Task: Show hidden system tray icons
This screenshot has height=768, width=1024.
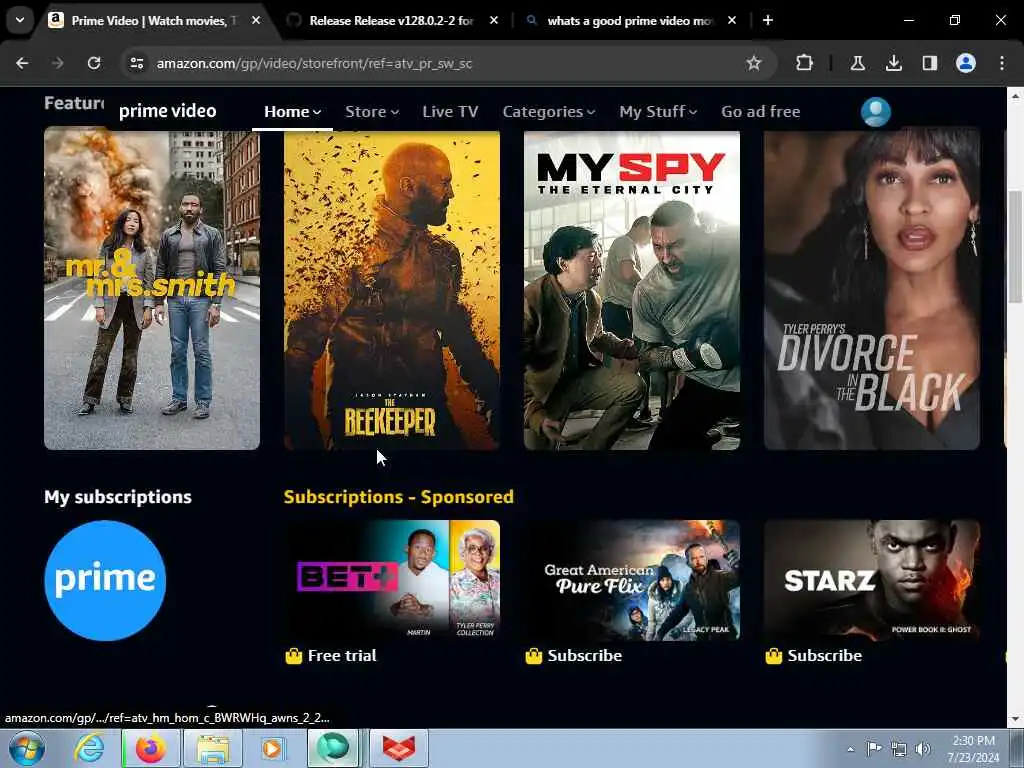Action: tap(850, 749)
